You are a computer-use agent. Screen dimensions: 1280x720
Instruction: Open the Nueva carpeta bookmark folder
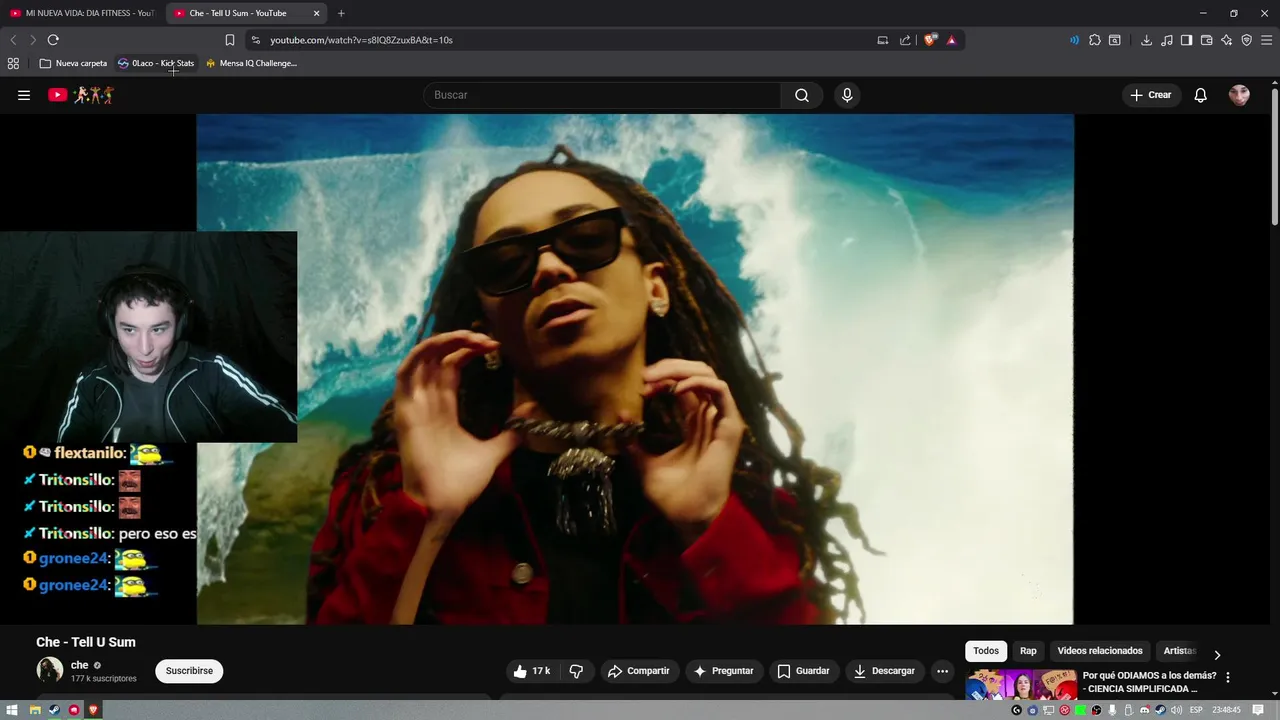[73, 63]
